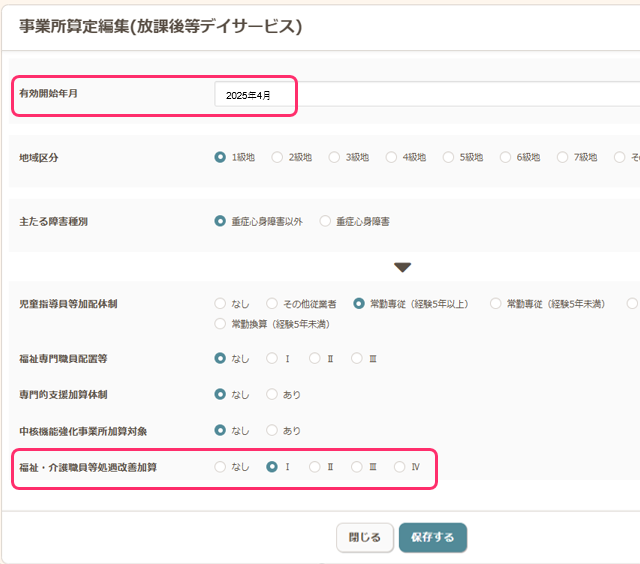Set 児童指導員等加配体制 to なし
Image resolution: width=640 pixels, height=564 pixels.
pyautogui.click(x=220, y=303)
